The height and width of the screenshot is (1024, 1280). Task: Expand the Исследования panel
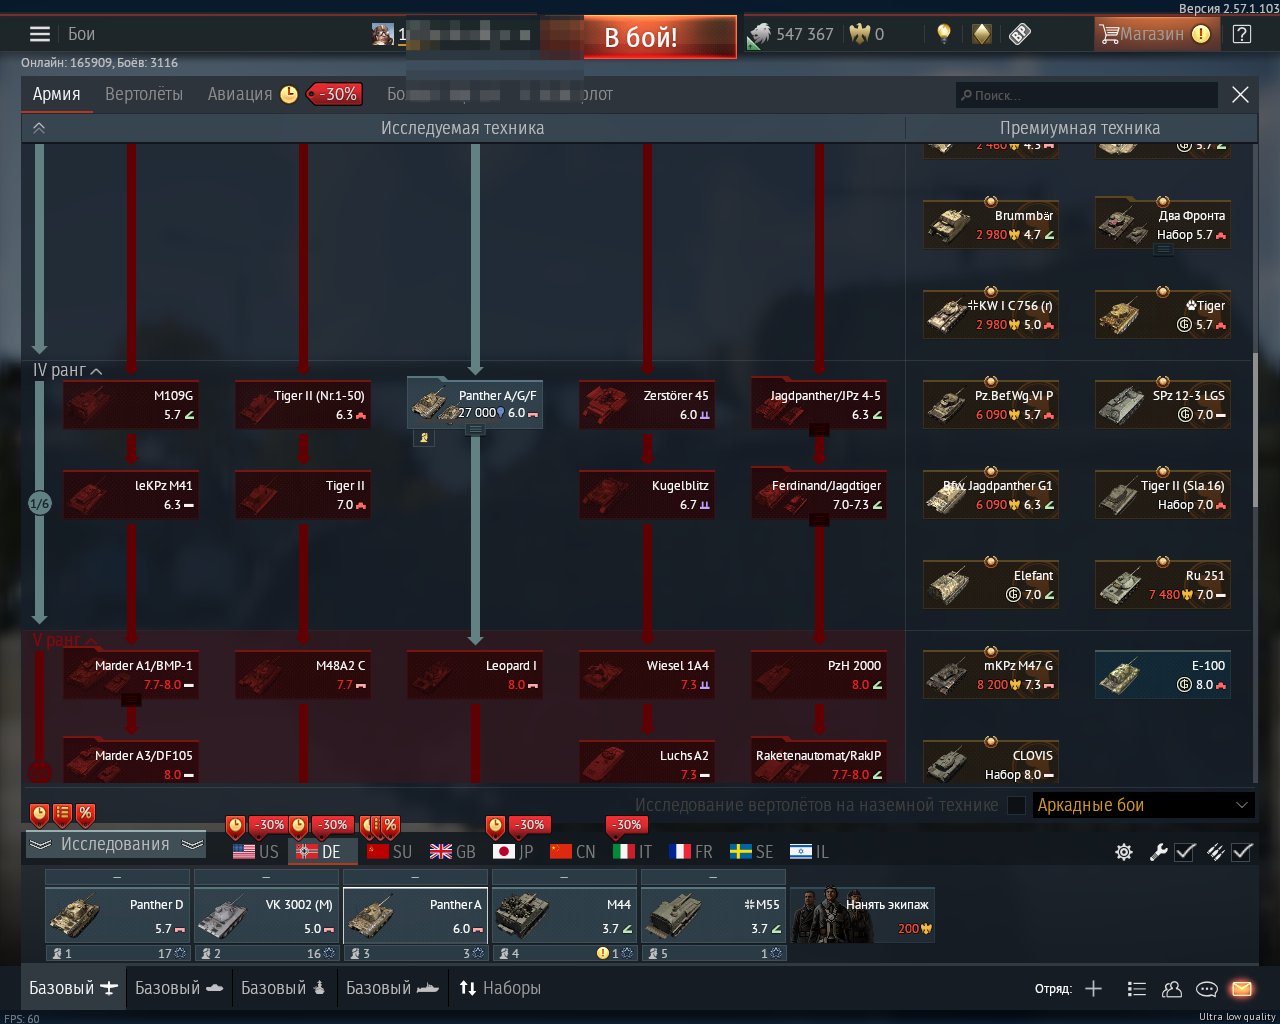(x=116, y=845)
